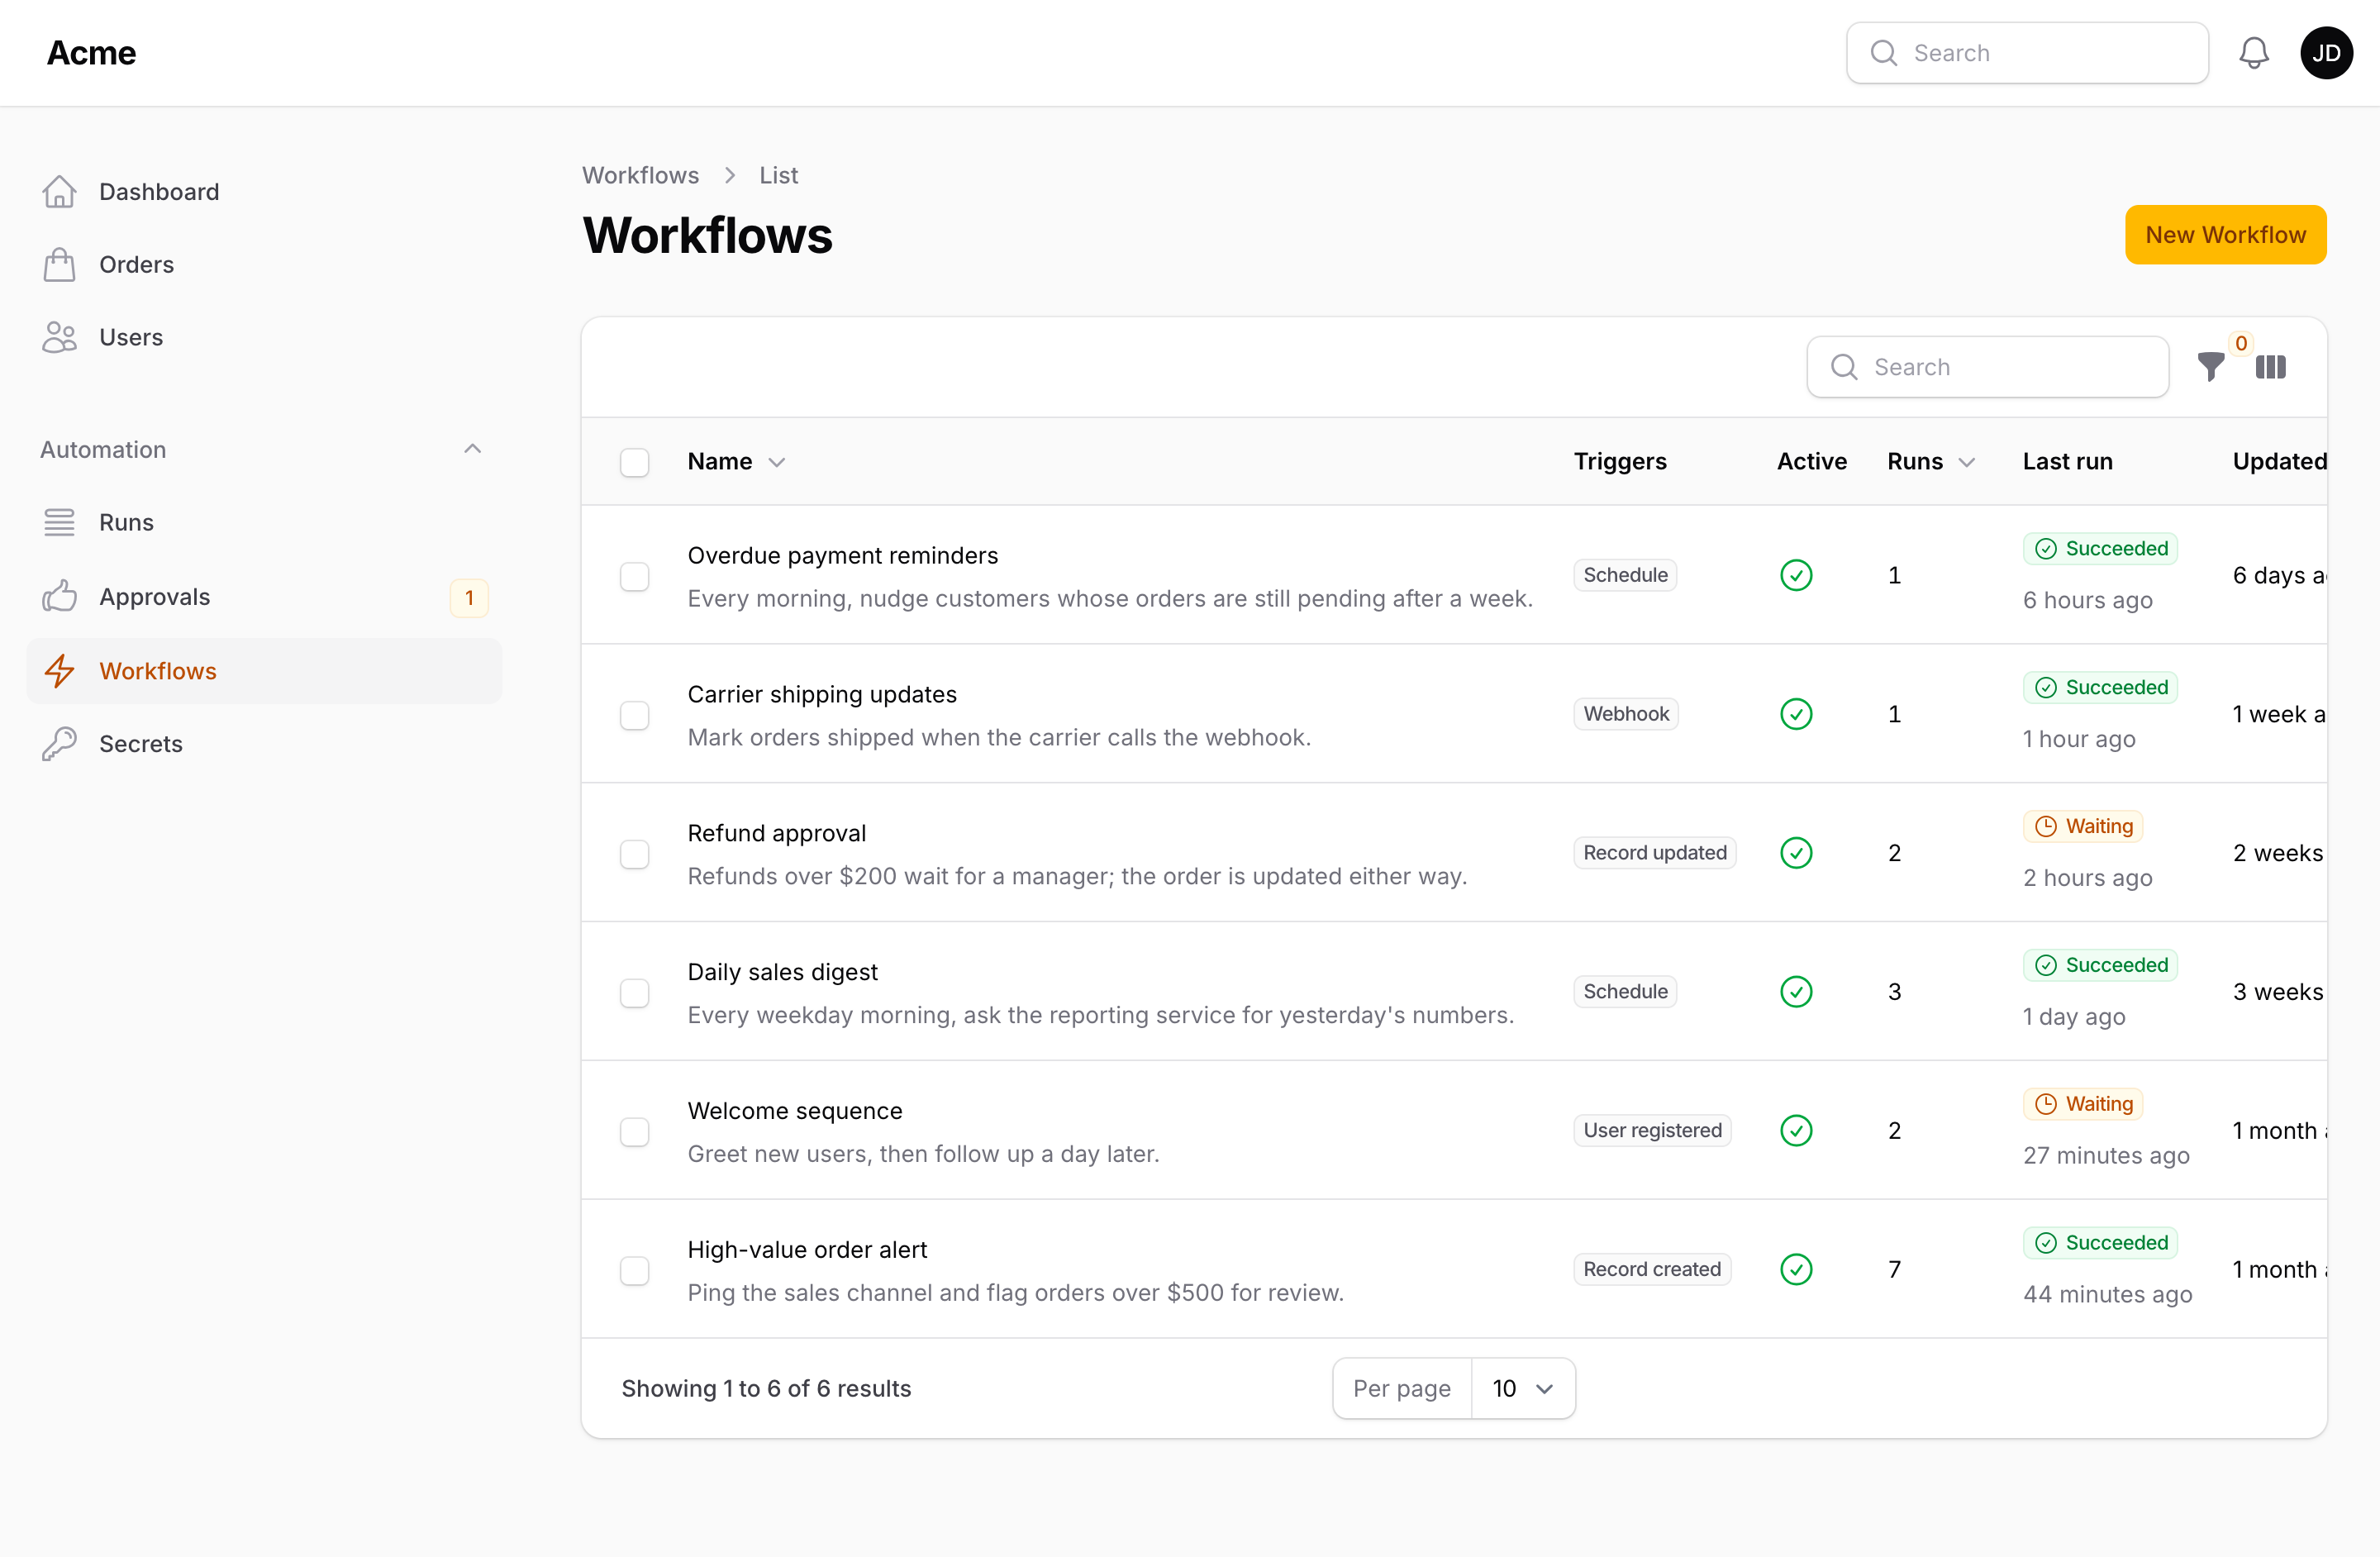
Task: Click the New Workflow button
Action: tap(2225, 234)
